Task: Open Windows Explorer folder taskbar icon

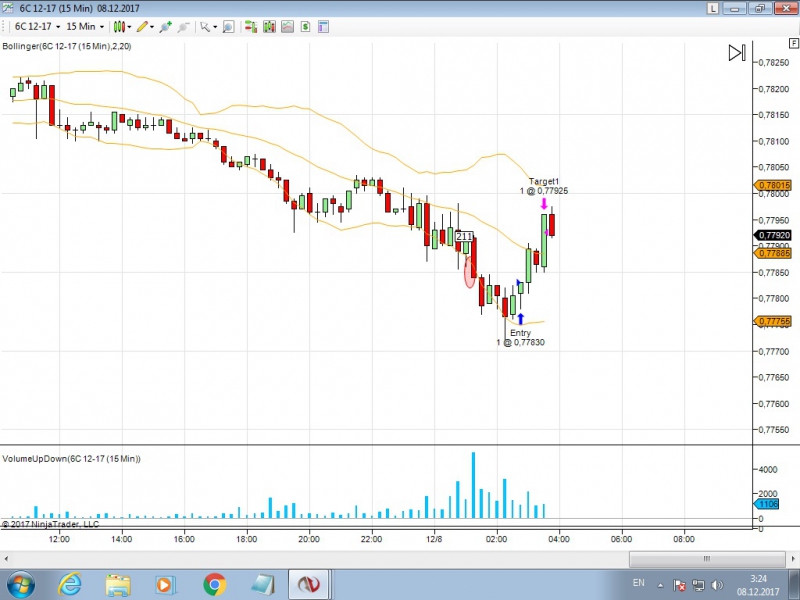Action: [118, 585]
